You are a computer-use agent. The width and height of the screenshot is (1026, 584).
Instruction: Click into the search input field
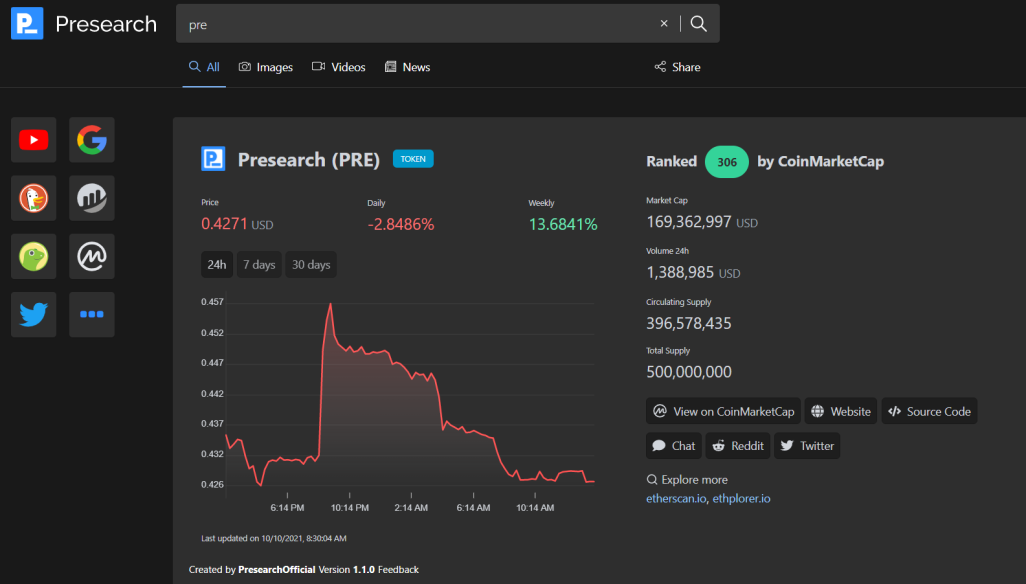(x=419, y=24)
